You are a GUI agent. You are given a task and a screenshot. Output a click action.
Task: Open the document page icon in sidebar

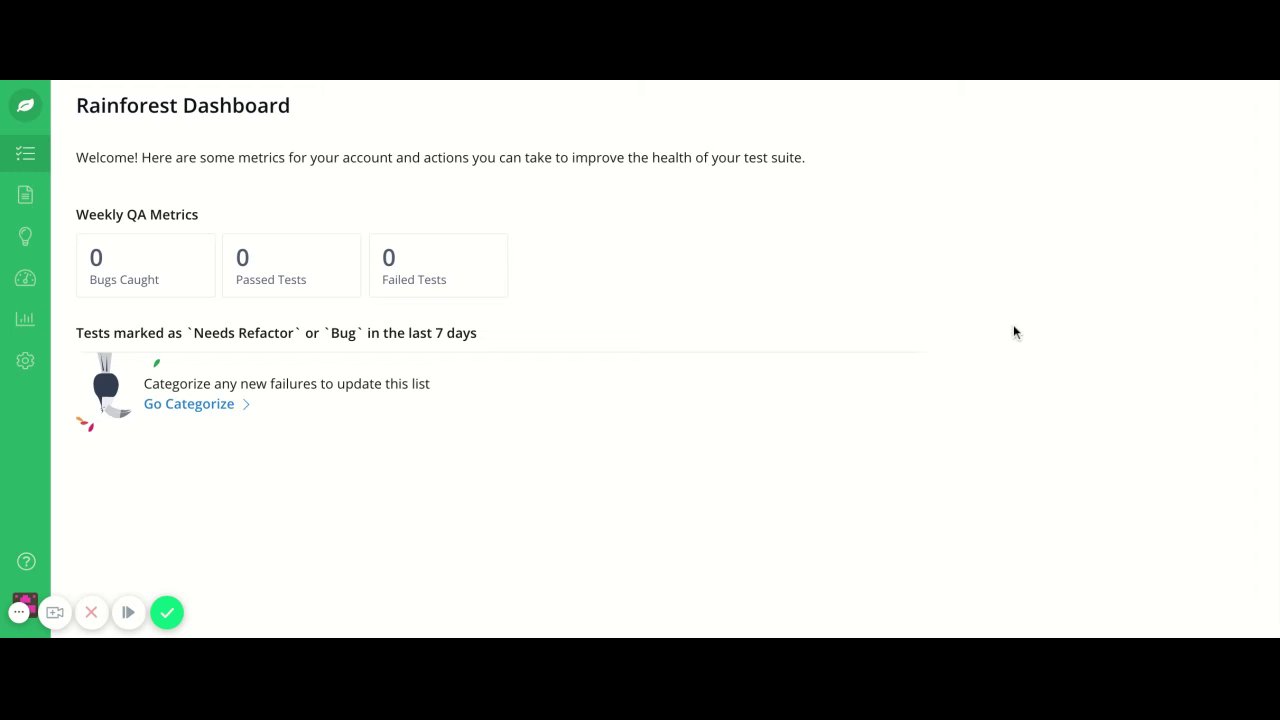coord(25,195)
